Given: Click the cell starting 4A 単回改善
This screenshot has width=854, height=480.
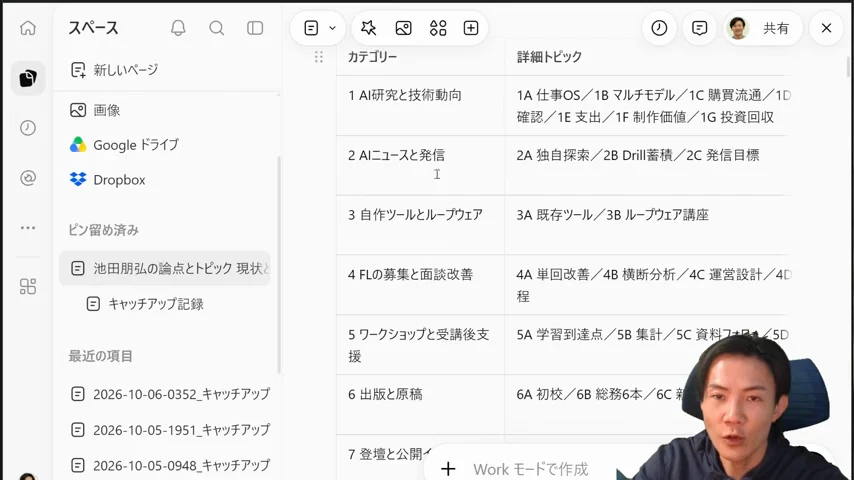Looking at the screenshot, I should coord(648,285).
